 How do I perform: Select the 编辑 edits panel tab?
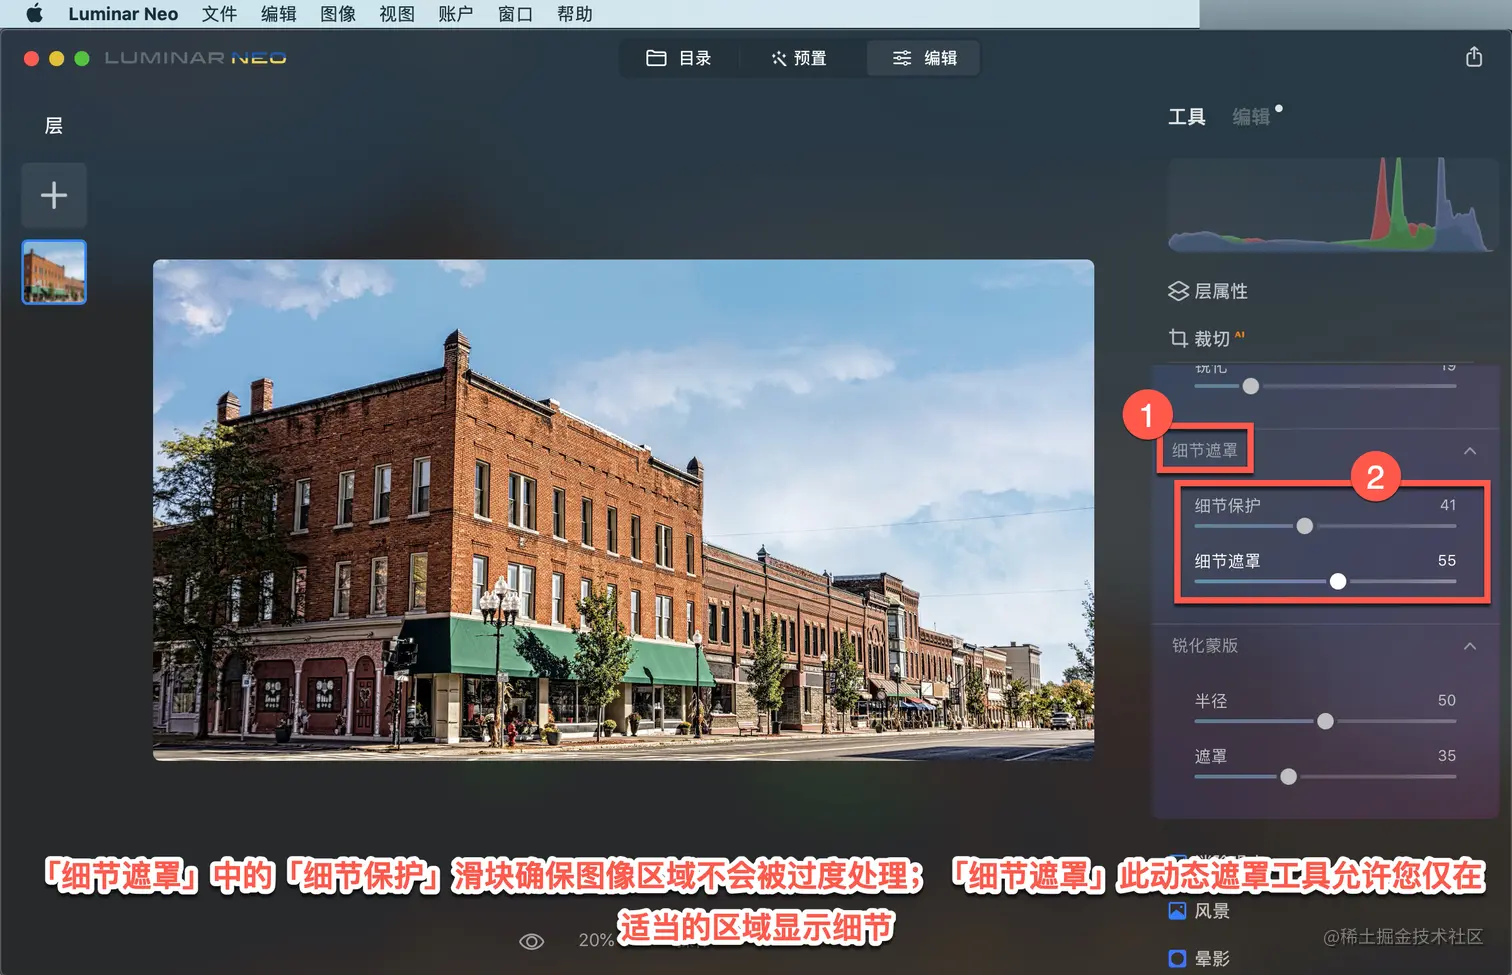click(x=1251, y=117)
